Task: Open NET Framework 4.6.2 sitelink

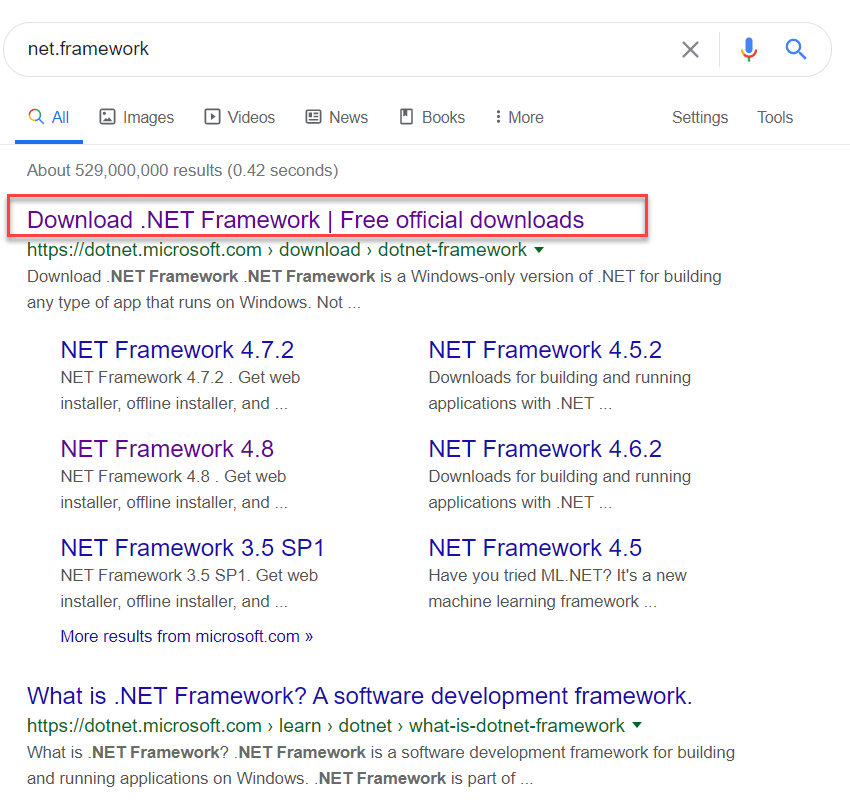Action: (545, 449)
